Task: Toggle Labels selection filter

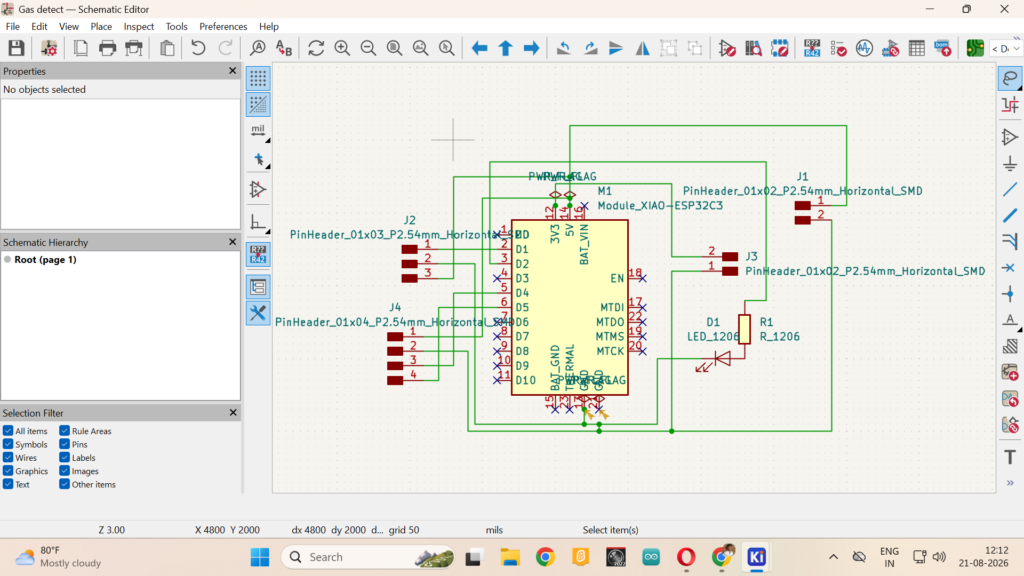Action: (x=65, y=458)
